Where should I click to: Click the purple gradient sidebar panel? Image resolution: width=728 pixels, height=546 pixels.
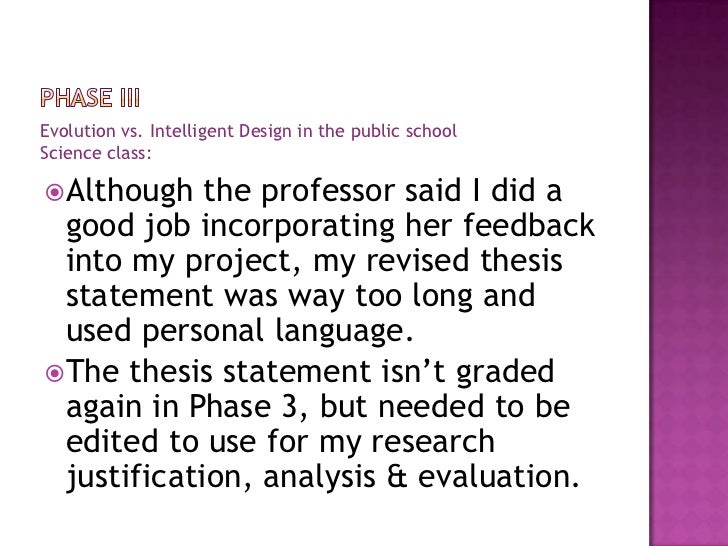(x=689, y=273)
